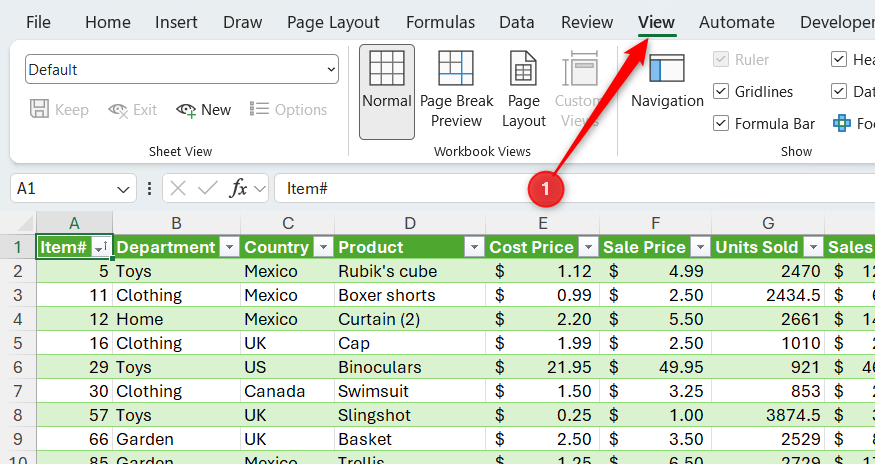Open the Automate tab

point(737,22)
